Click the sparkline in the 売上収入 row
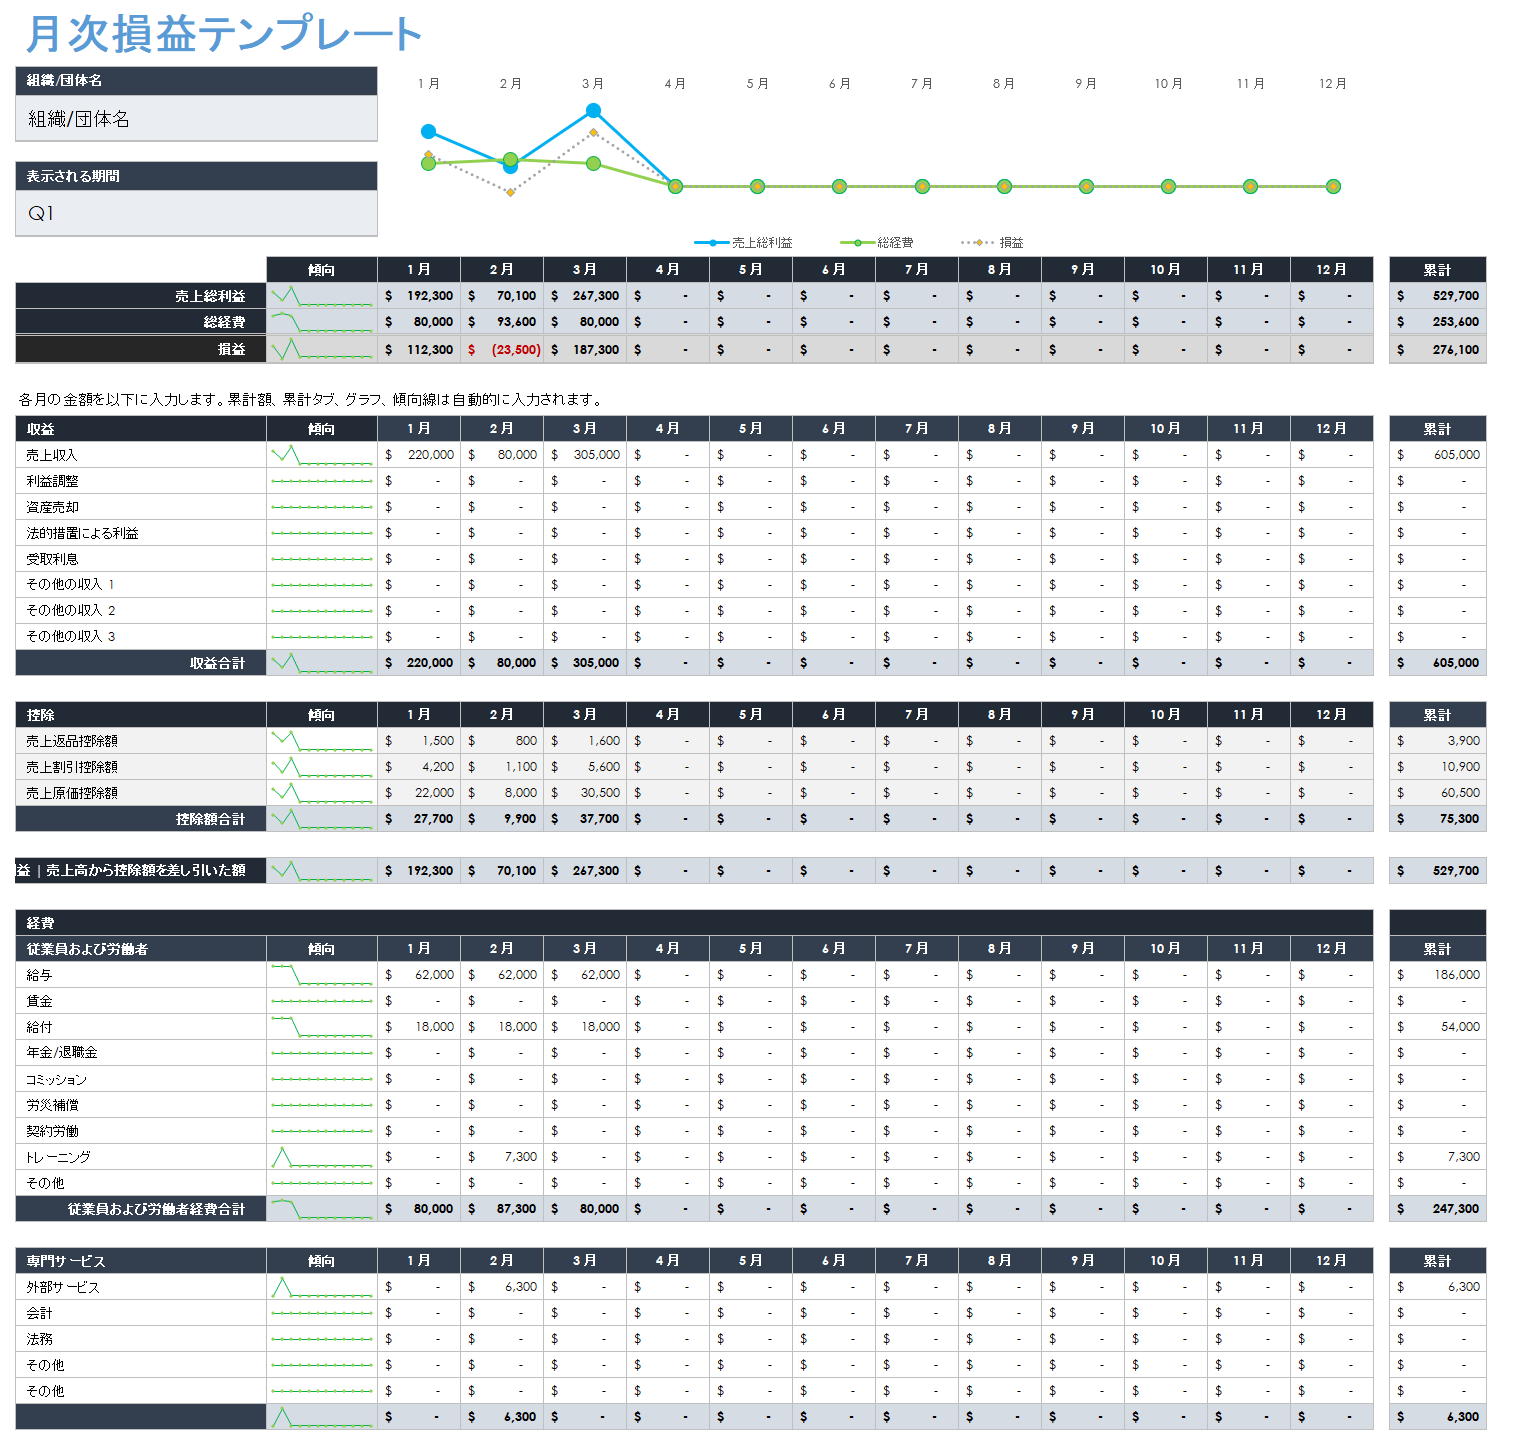The width and height of the screenshot is (1514, 1443). coord(321,455)
